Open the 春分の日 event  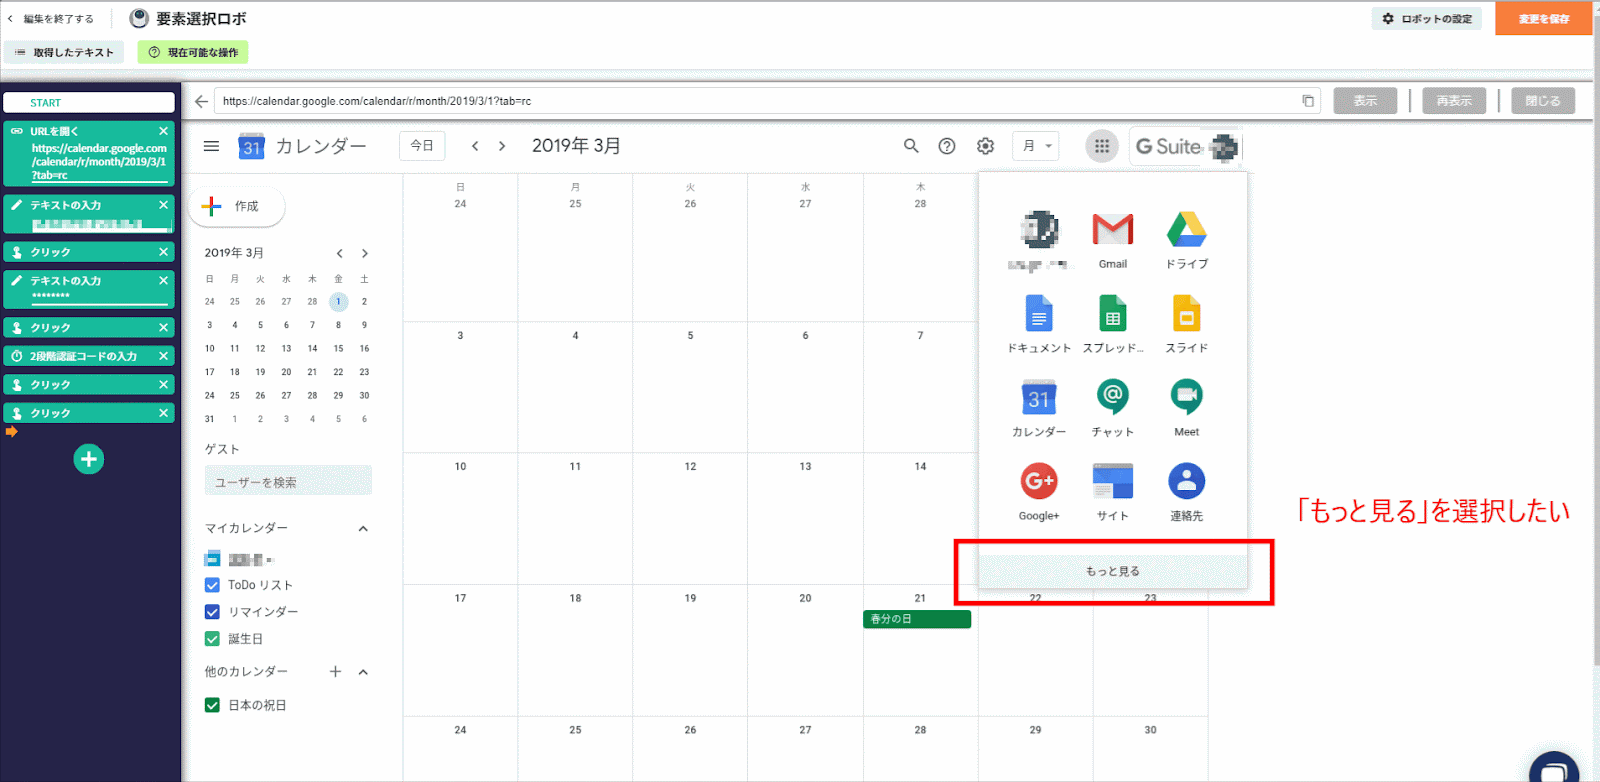tap(917, 619)
